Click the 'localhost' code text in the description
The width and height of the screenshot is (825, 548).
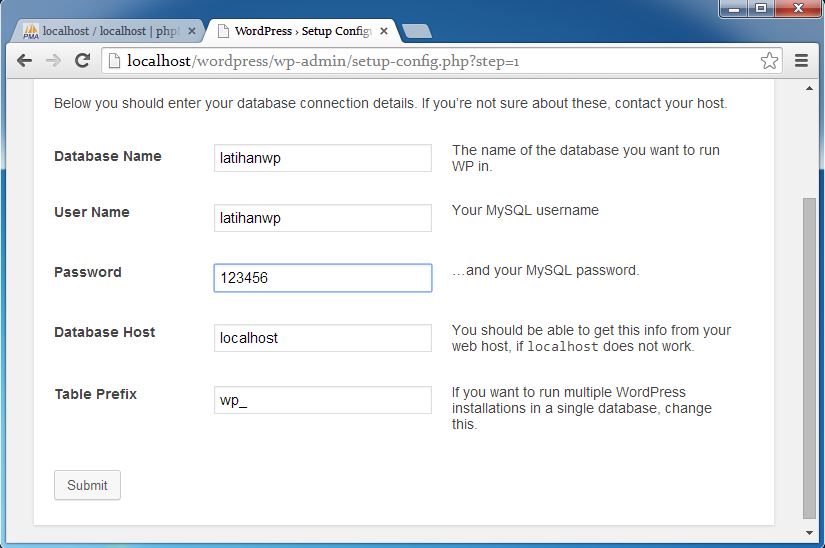(x=562, y=347)
